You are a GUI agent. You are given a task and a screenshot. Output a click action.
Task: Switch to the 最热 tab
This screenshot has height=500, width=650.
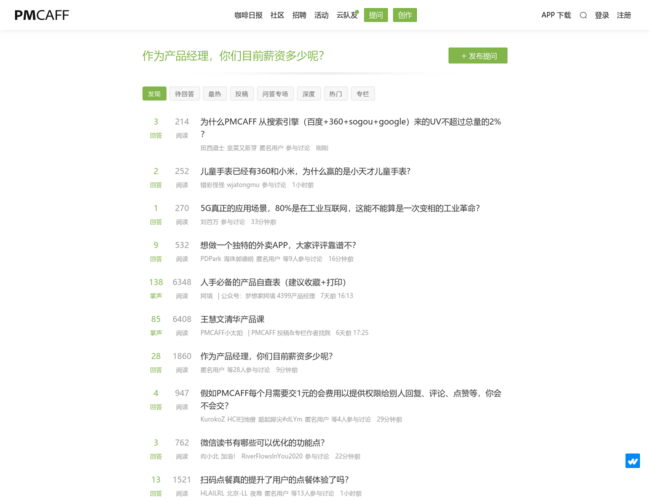tap(215, 94)
